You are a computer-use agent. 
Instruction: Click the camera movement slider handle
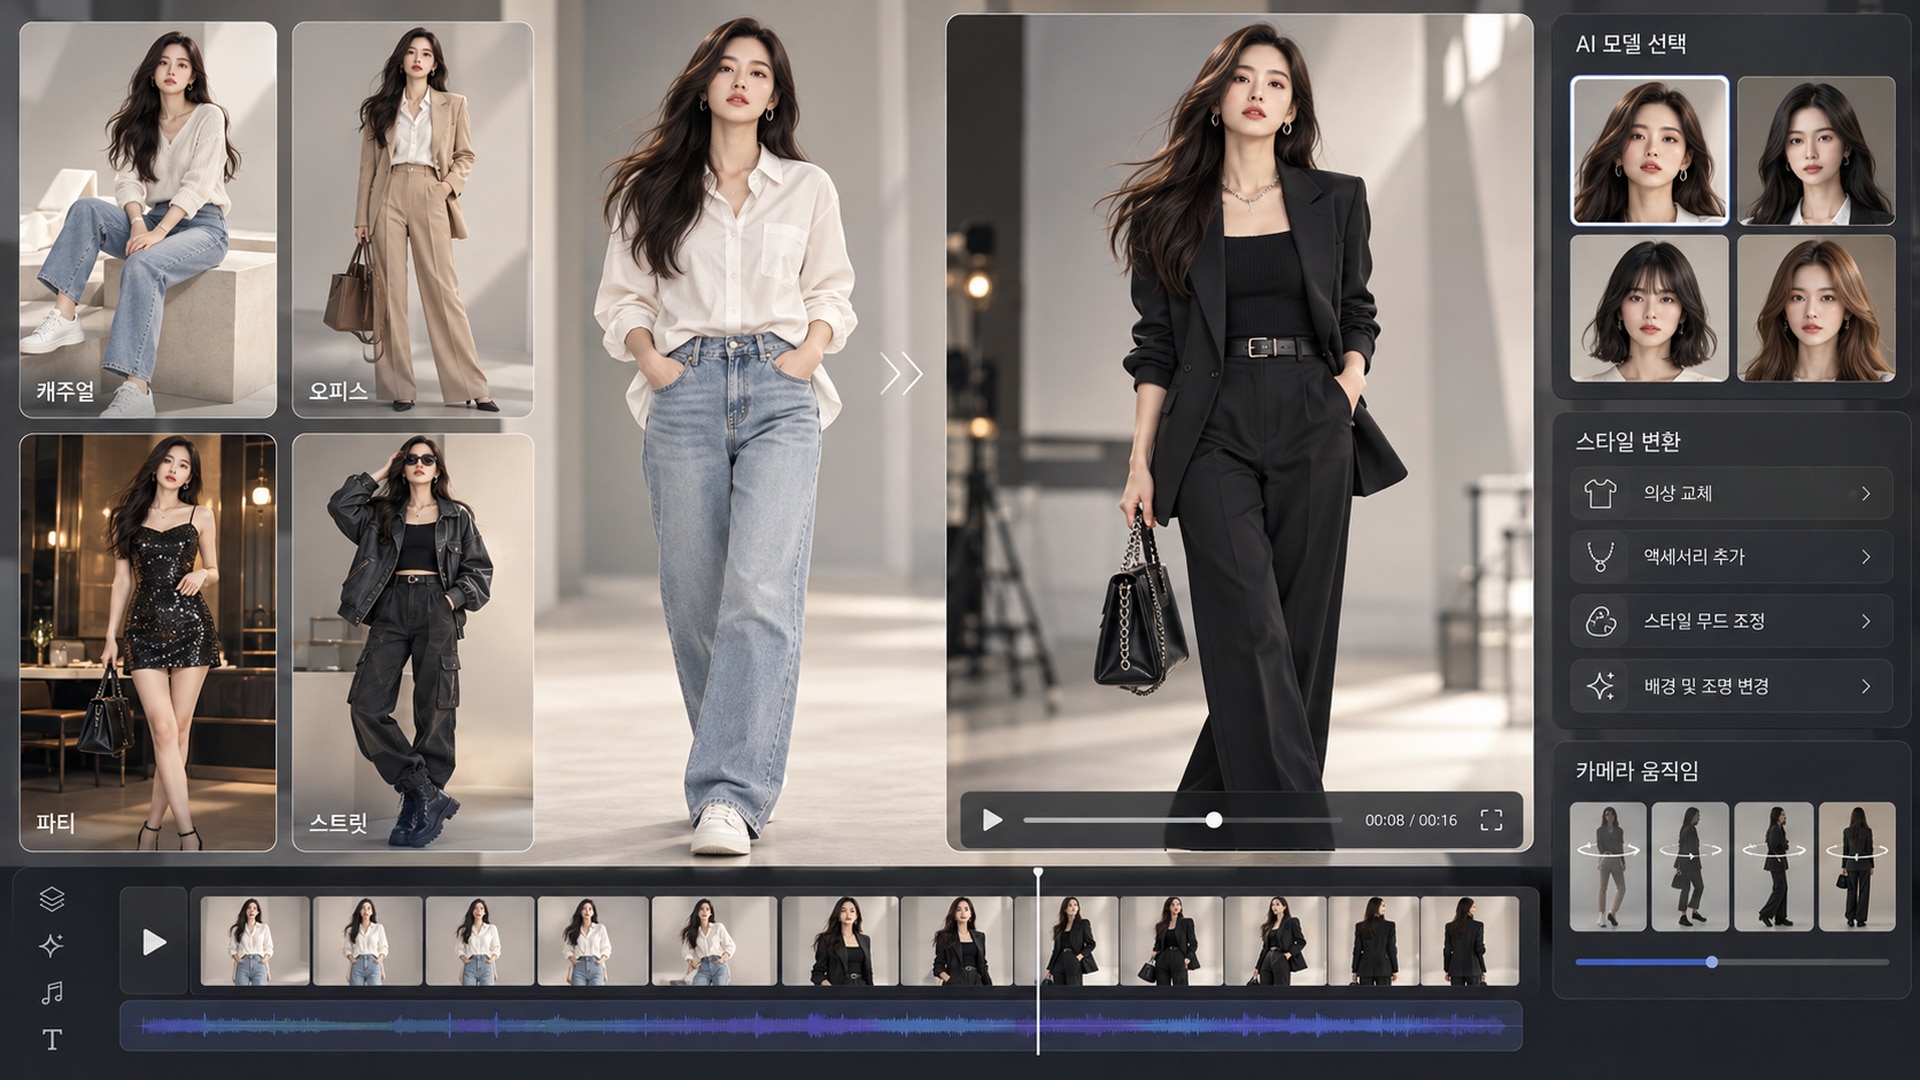click(x=1712, y=962)
